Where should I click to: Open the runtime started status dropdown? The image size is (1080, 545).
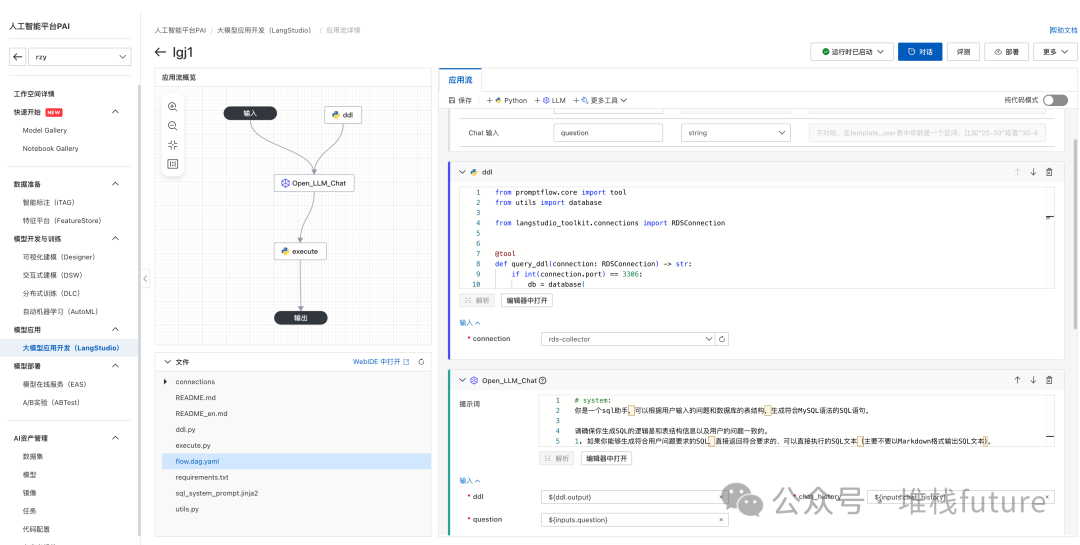(852, 52)
